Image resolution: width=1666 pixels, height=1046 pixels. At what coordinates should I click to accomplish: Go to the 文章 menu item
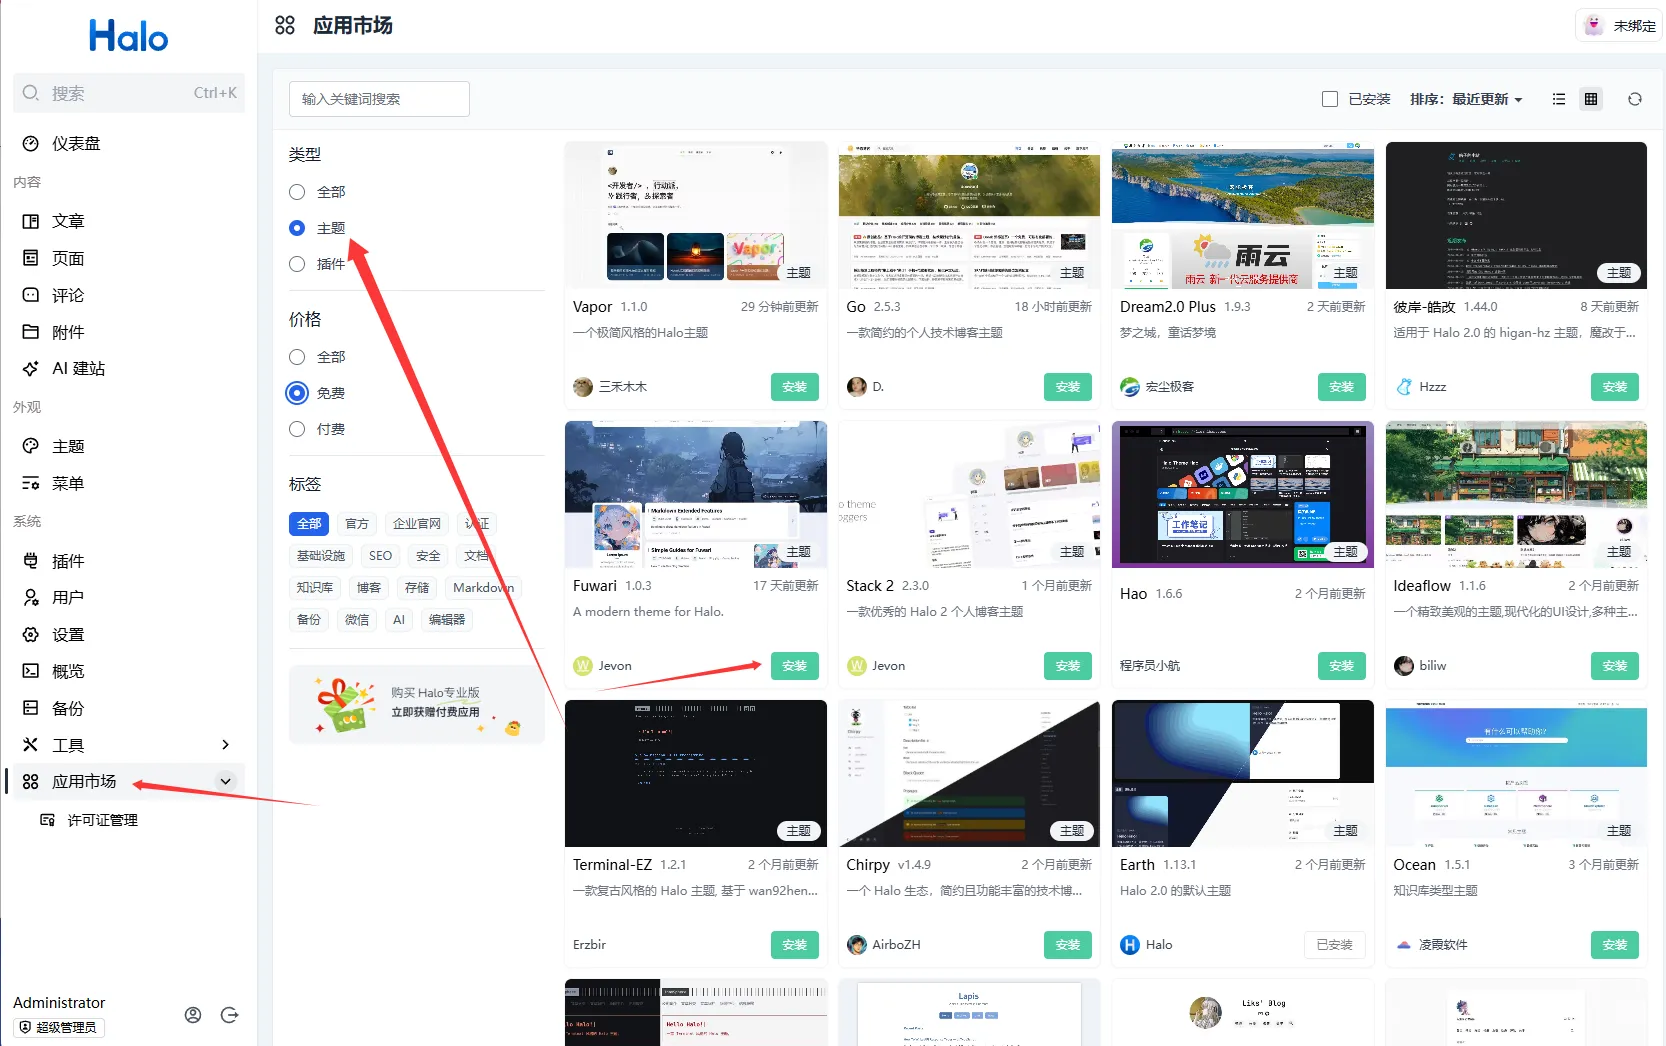click(68, 222)
